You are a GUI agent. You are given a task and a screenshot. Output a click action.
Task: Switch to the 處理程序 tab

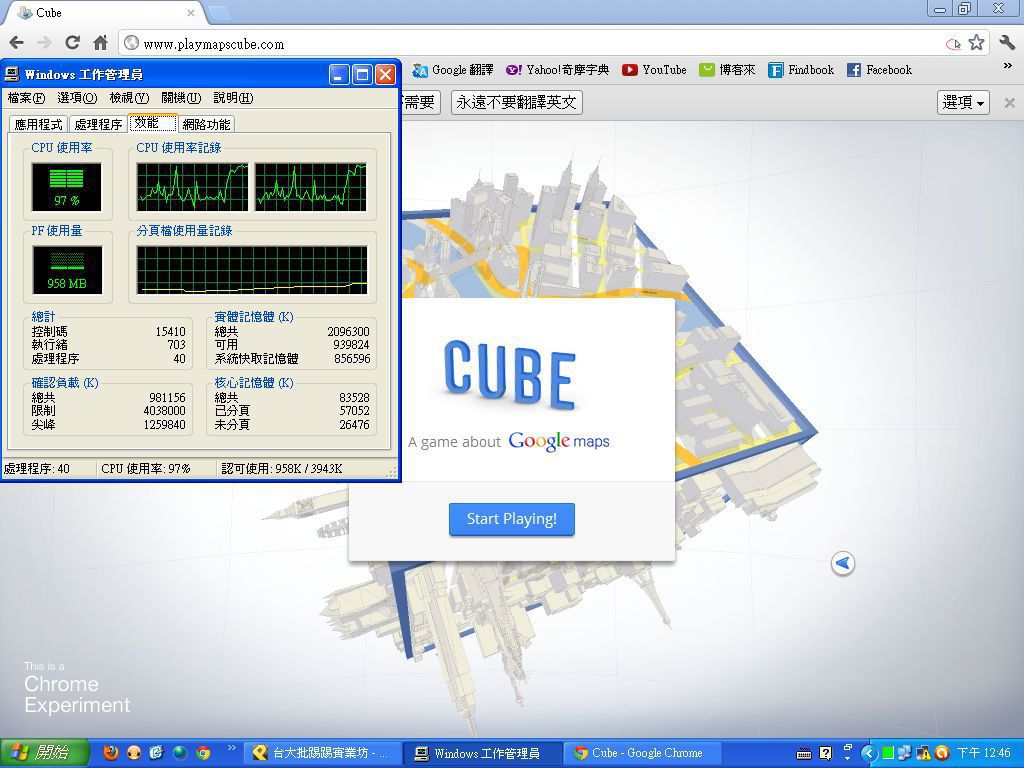(x=98, y=124)
